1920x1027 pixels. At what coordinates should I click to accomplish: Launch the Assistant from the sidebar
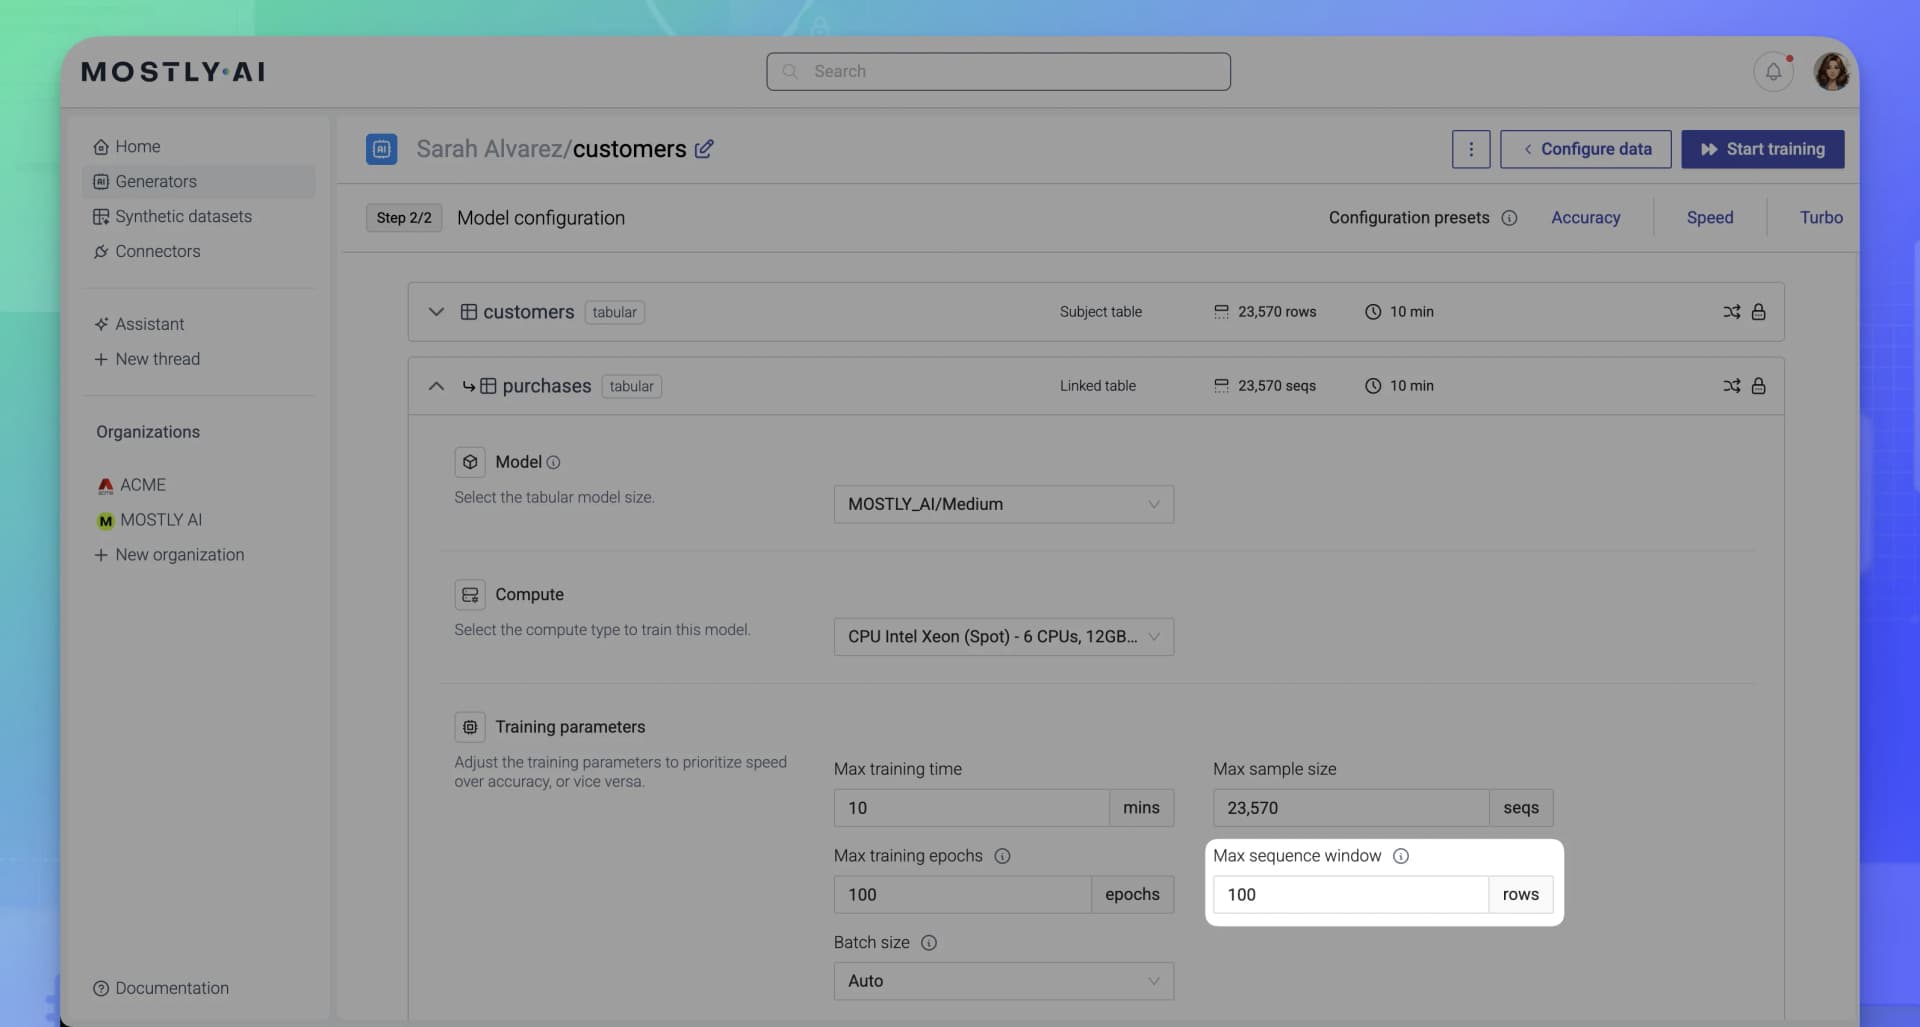[150, 323]
